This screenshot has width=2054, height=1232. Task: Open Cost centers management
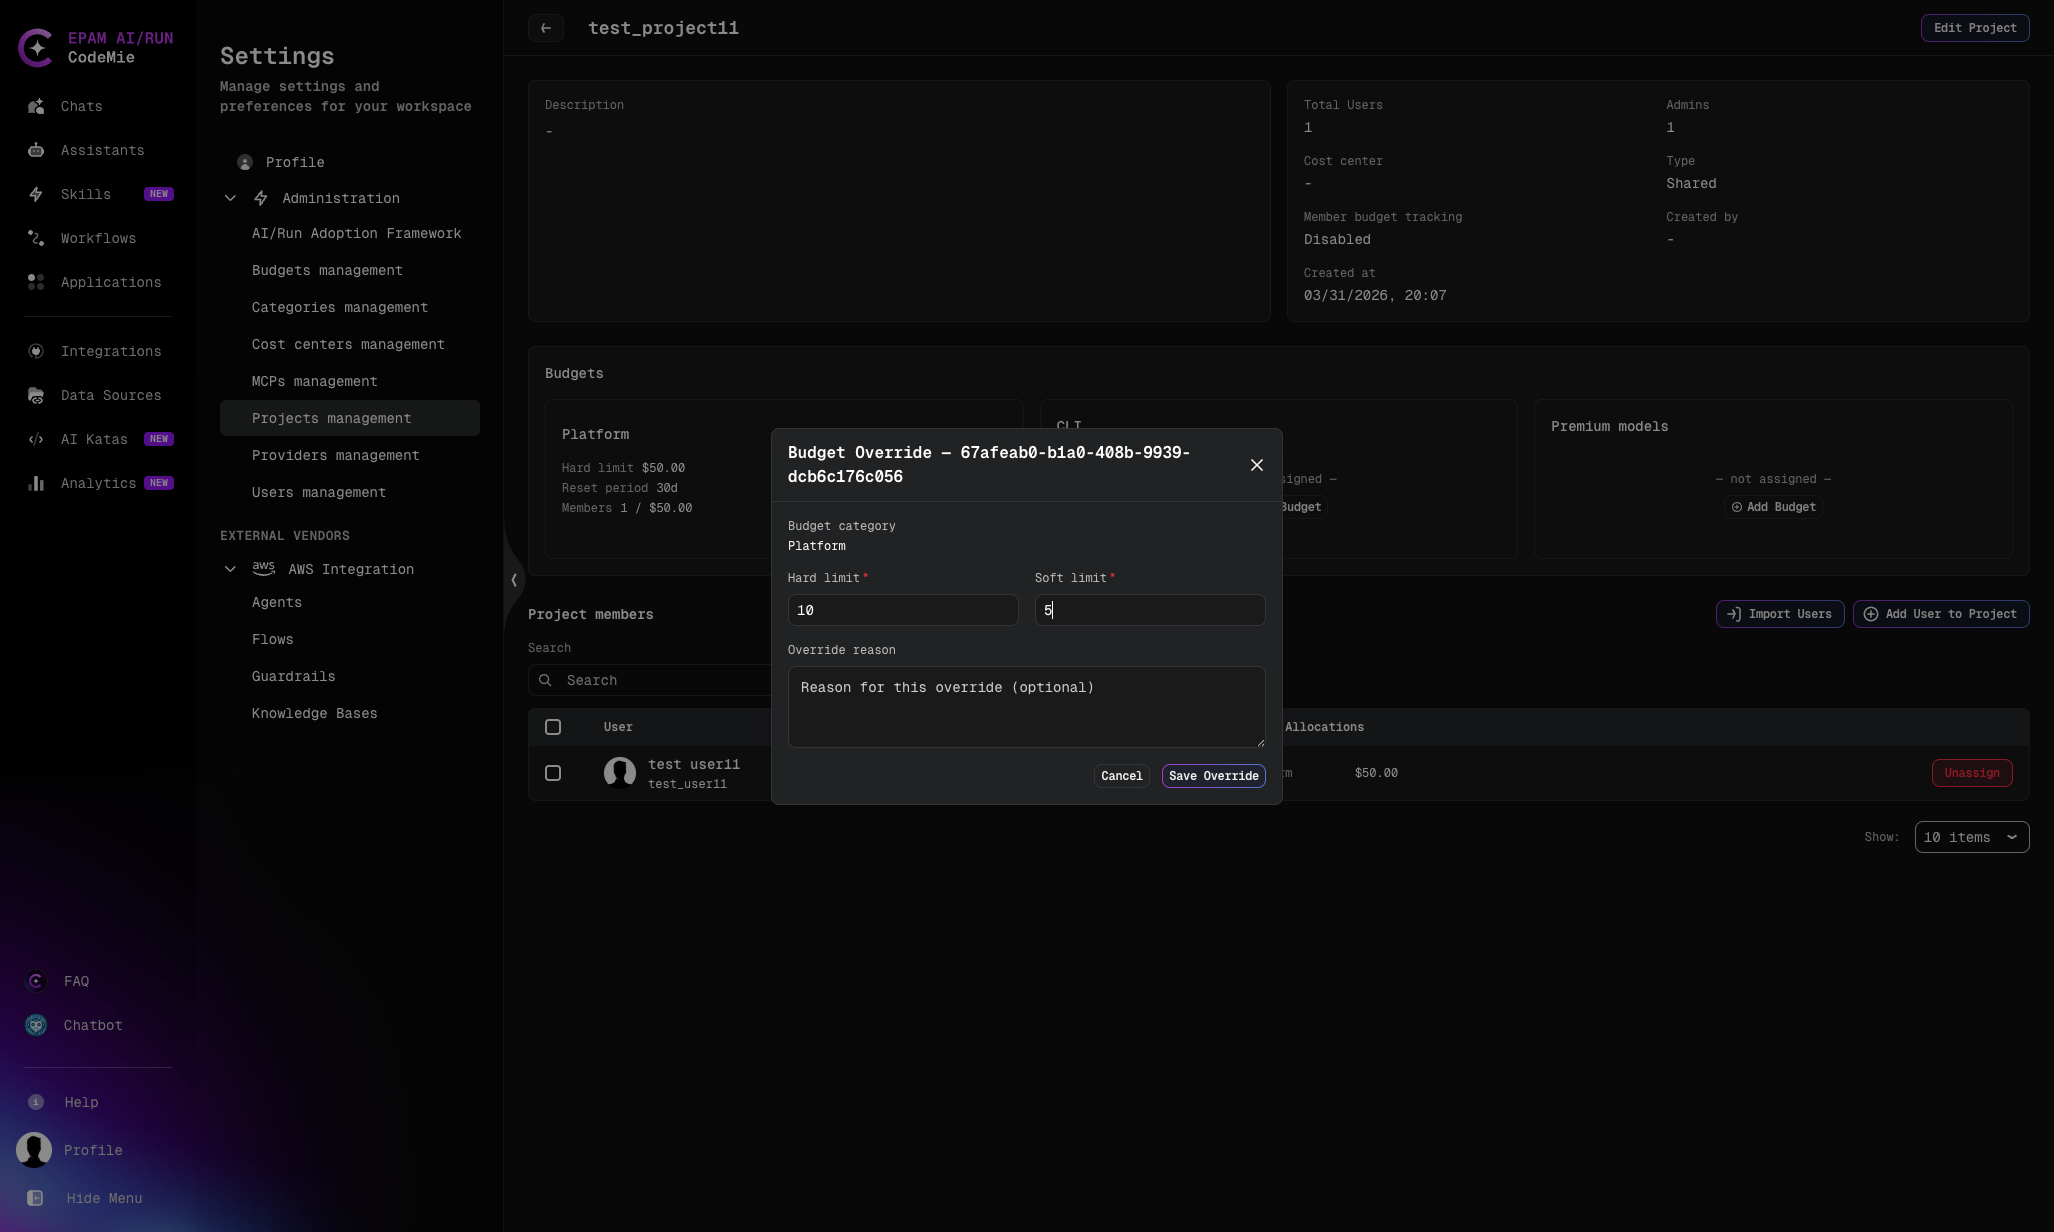[x=348, y=344]
